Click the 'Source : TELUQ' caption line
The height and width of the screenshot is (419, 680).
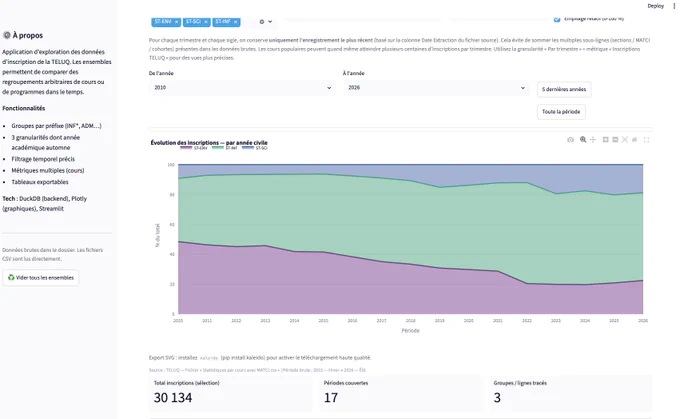coord(257,370)
